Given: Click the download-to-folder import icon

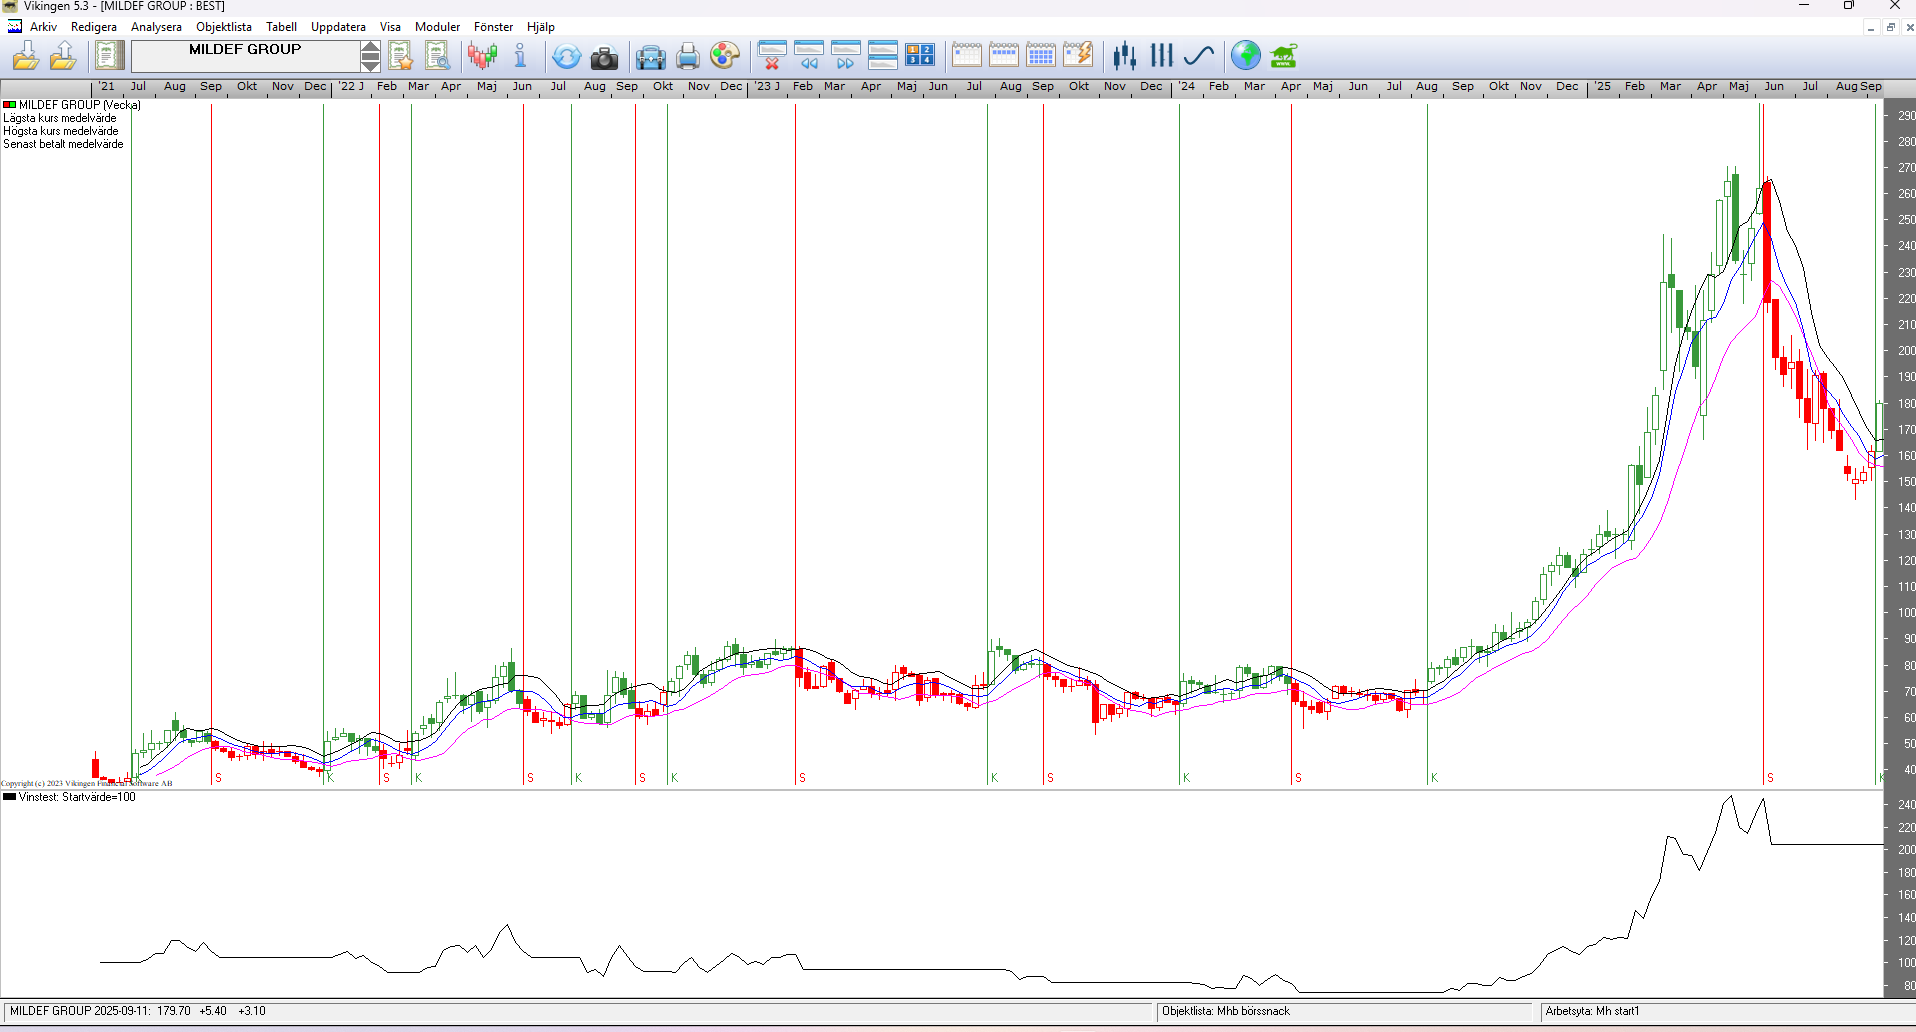Looking at the screenshot, I should coord(26,56).
